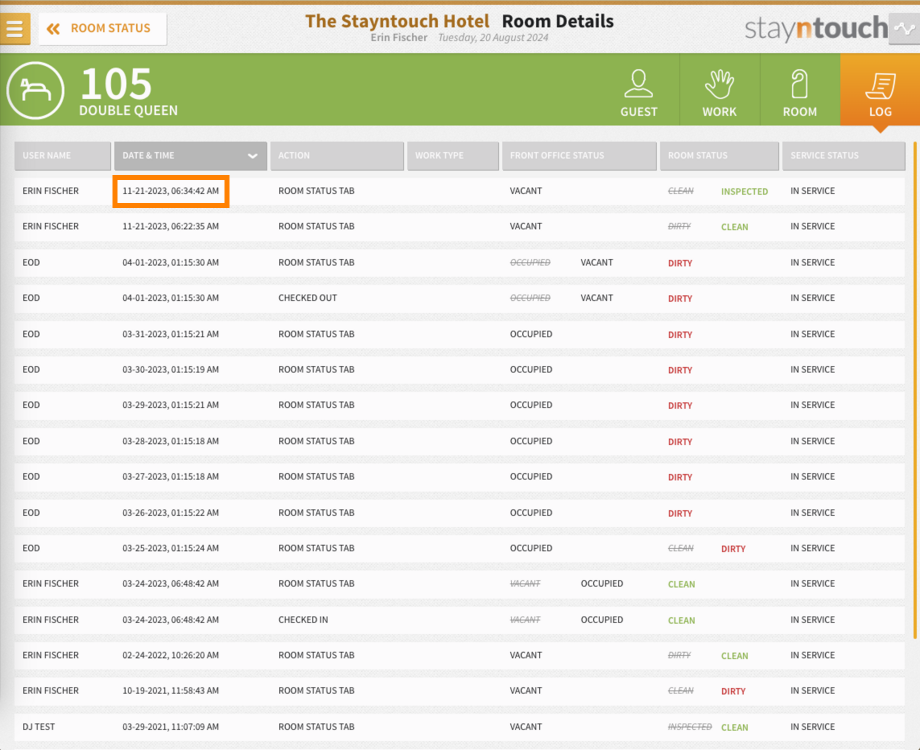Click CHECKED IN action entry
This screenshot has height=750, width=920.
pyautogui.click(x=303, y=620)
